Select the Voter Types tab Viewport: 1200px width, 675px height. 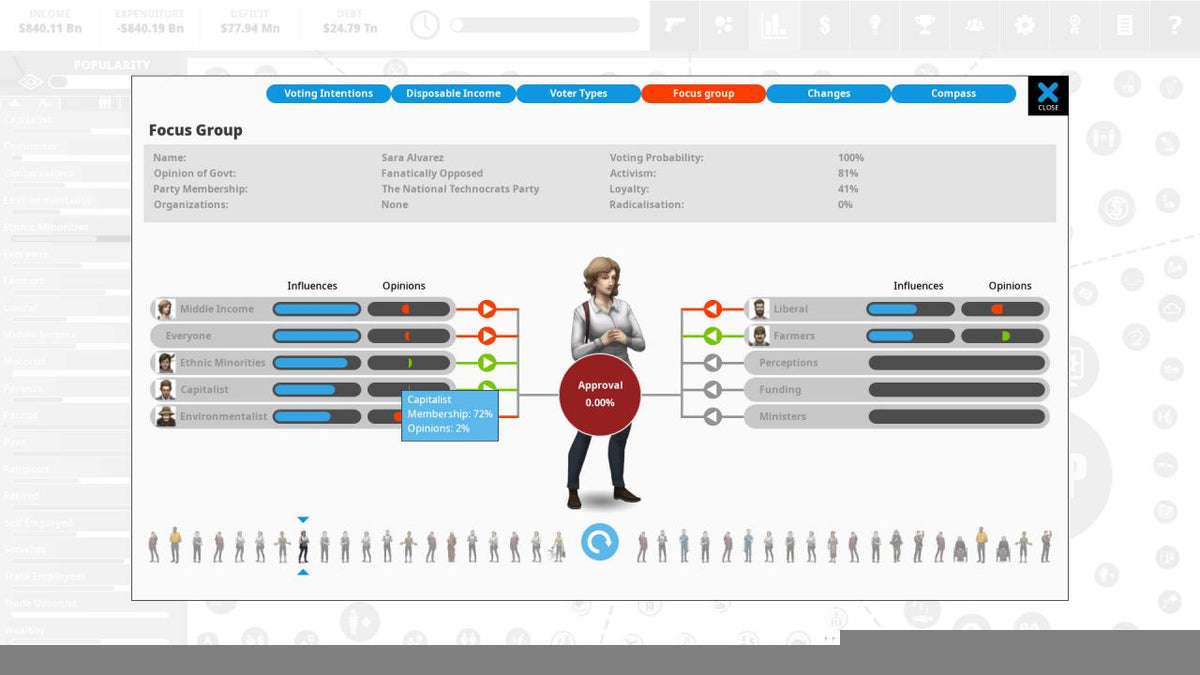pyautogui.click(x=578, y=93)
